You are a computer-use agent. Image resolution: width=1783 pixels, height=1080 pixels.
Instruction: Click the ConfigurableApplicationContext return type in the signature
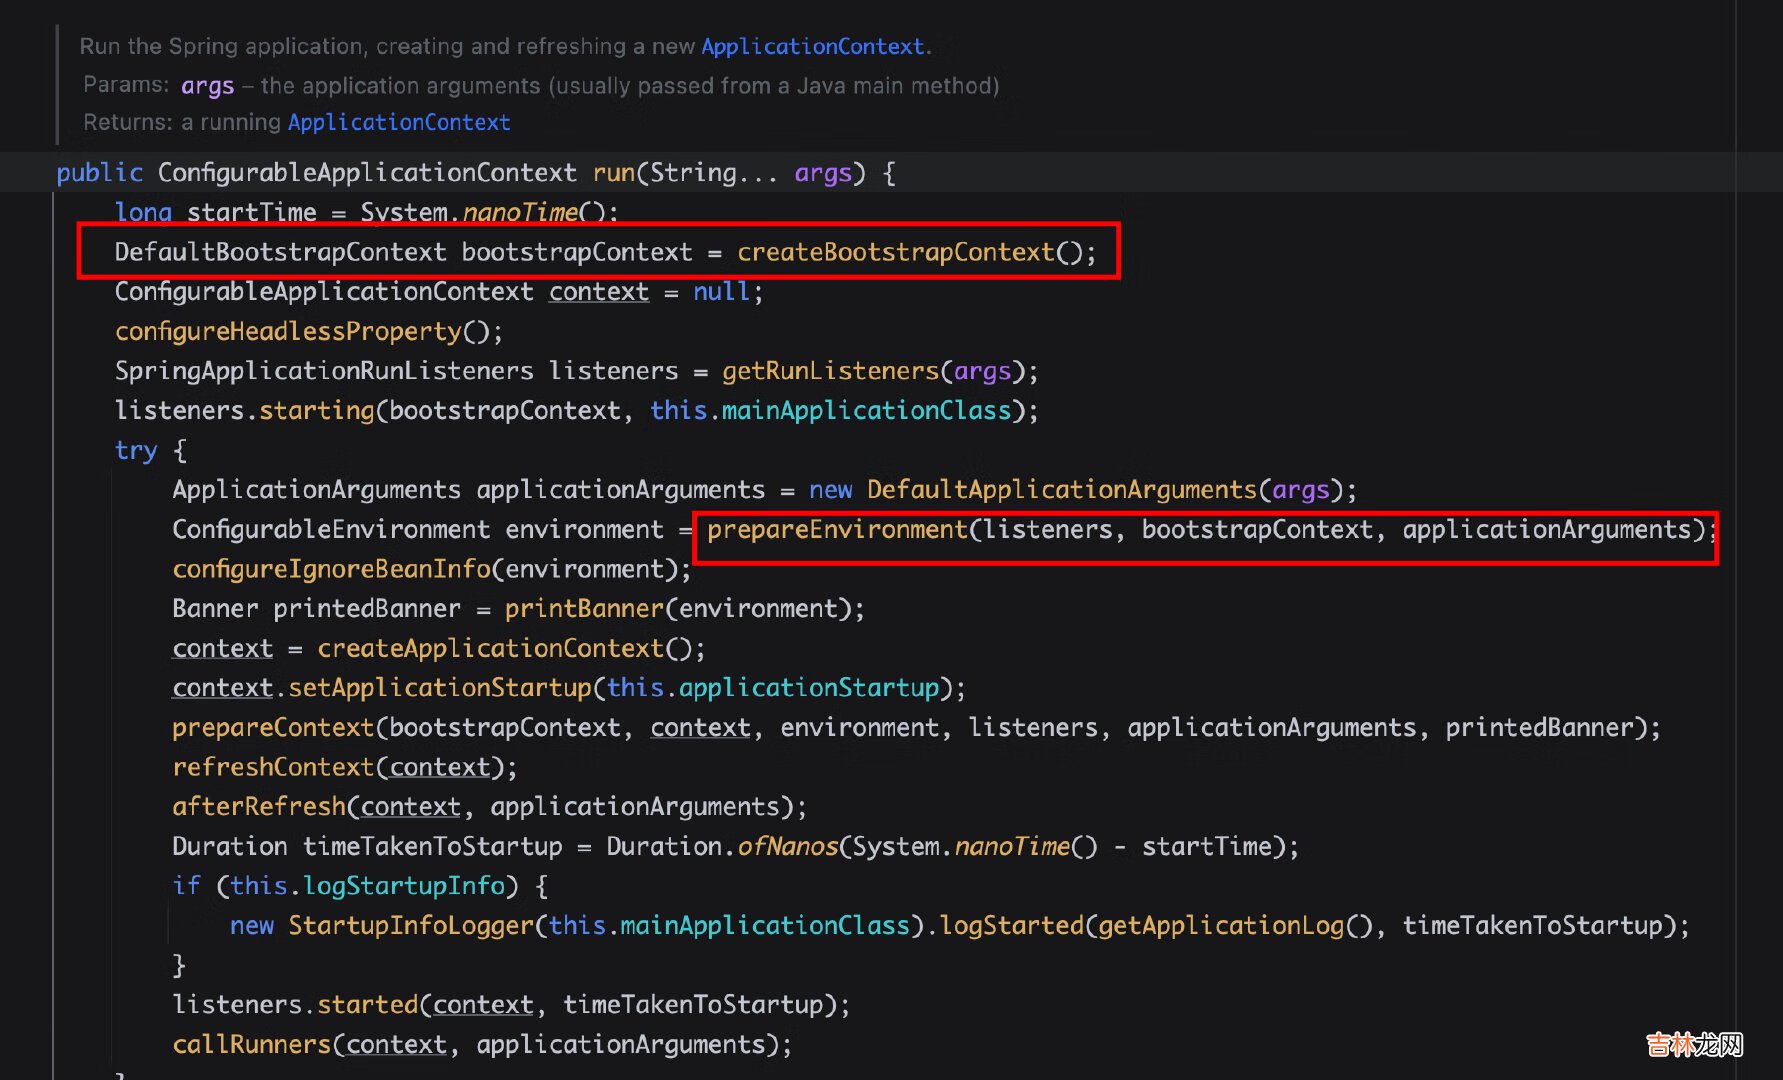click(367, 173)
